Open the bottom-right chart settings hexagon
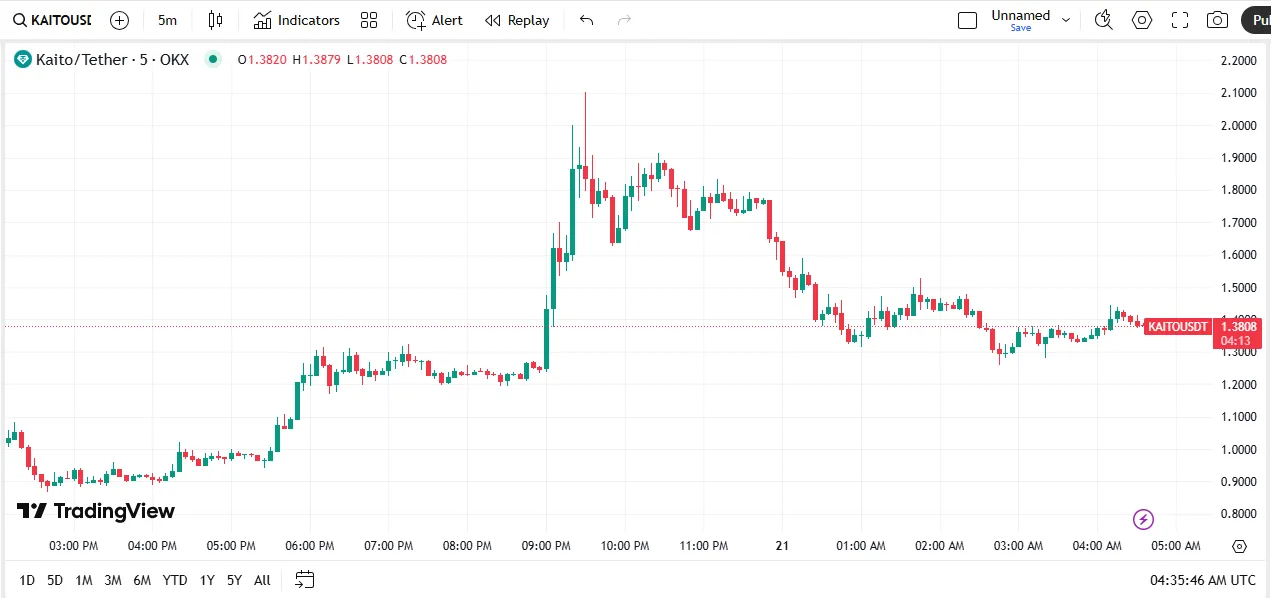Screen dimensions: 1271x598 (1237, 547)
